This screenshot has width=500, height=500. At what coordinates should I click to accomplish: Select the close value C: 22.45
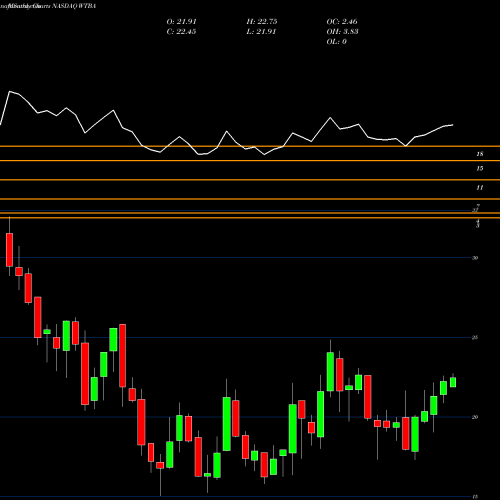pyautogui.click(x=181, y=31)
